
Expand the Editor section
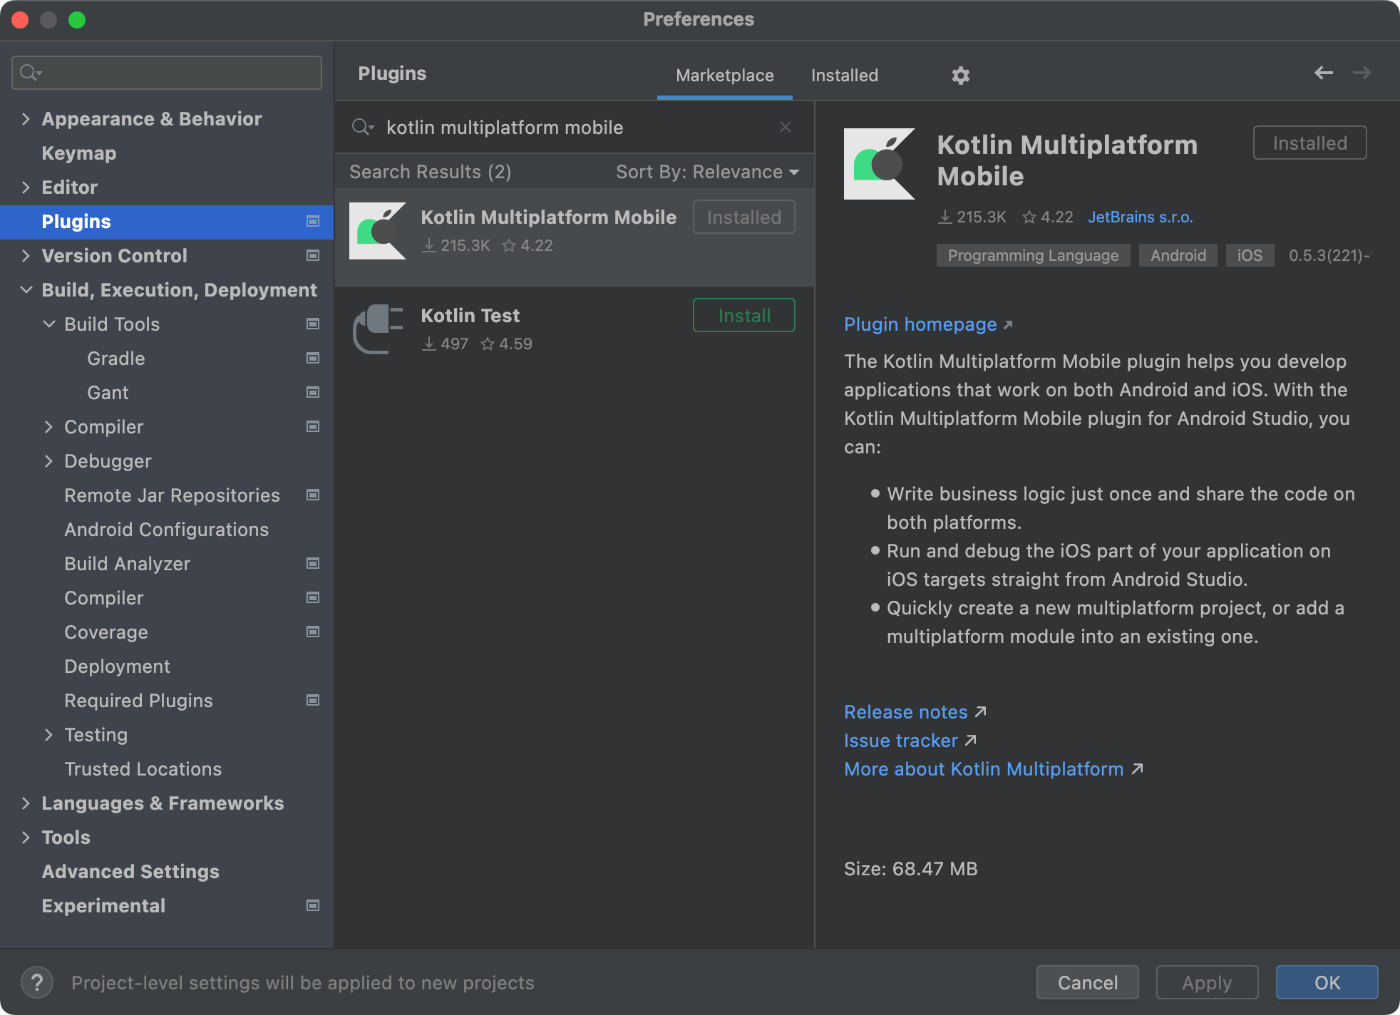26,187
